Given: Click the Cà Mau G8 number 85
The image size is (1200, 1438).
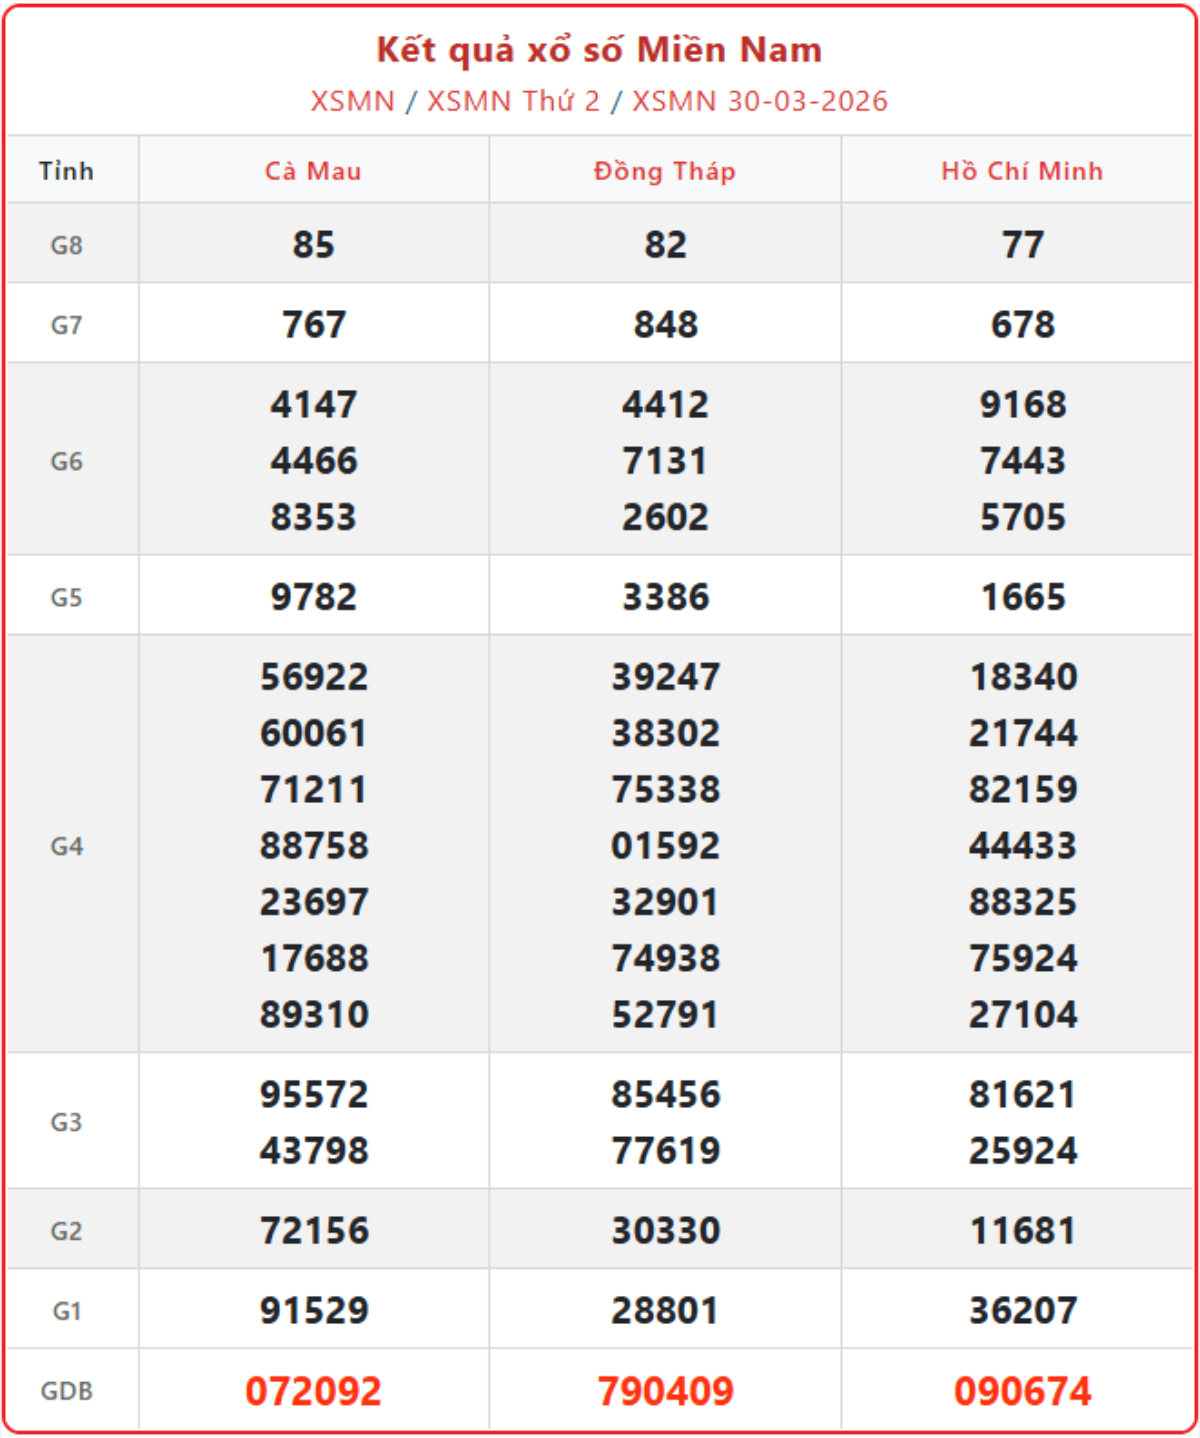Looking at the screenshot, I should coord(313,245).
